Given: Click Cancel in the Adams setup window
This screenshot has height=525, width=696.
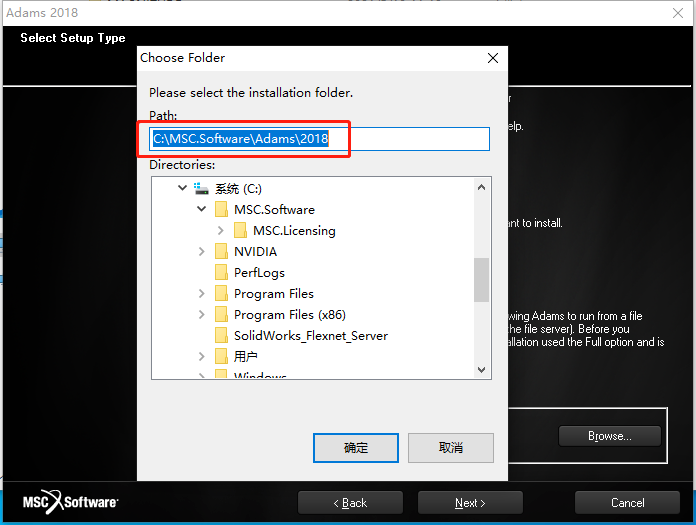Looking at the screenshot, I should click(627, 503).
